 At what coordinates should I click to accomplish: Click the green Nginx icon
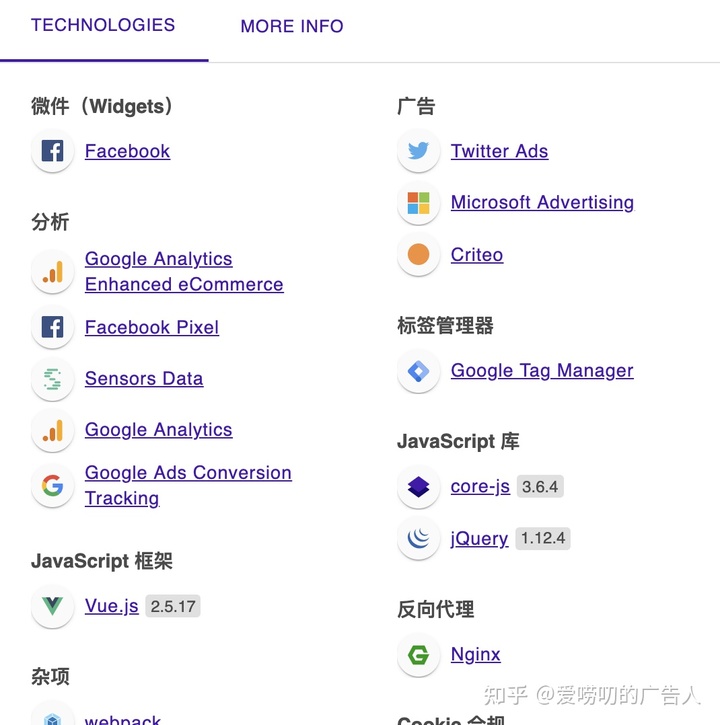[418, 655]
